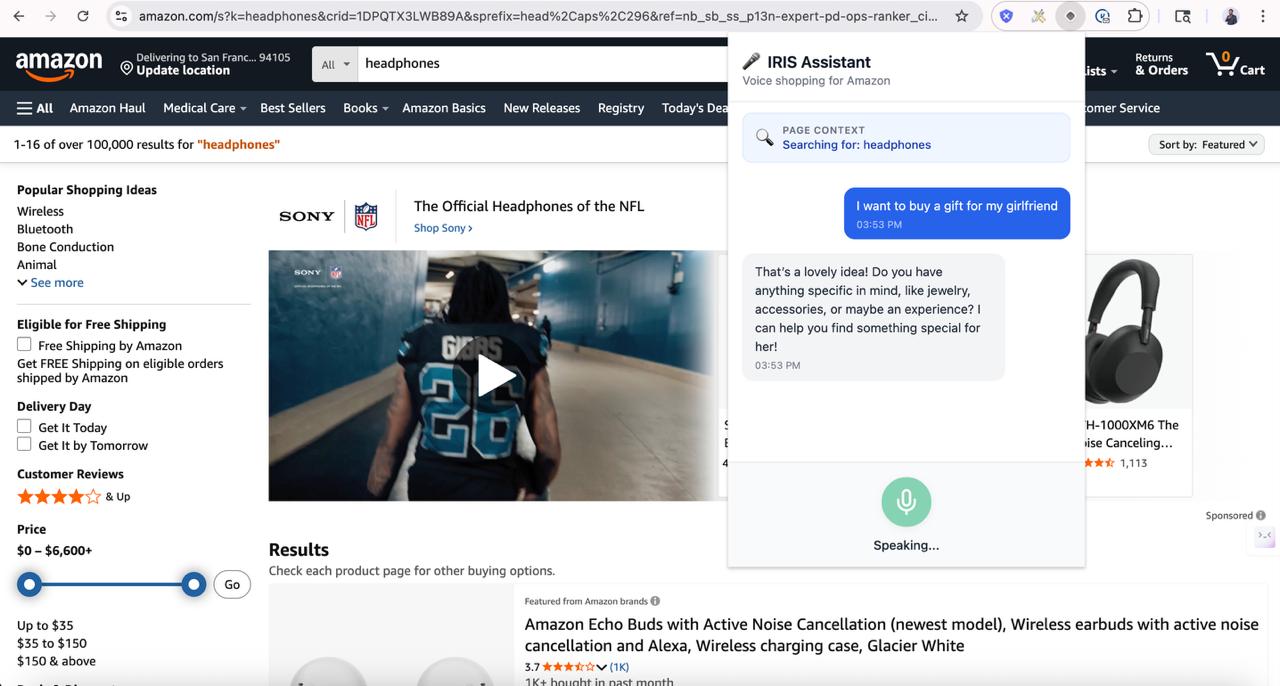Play the Sony NFL video
Image resolution: width=1280 pixels, height=686 pixels.
[494, 376]
